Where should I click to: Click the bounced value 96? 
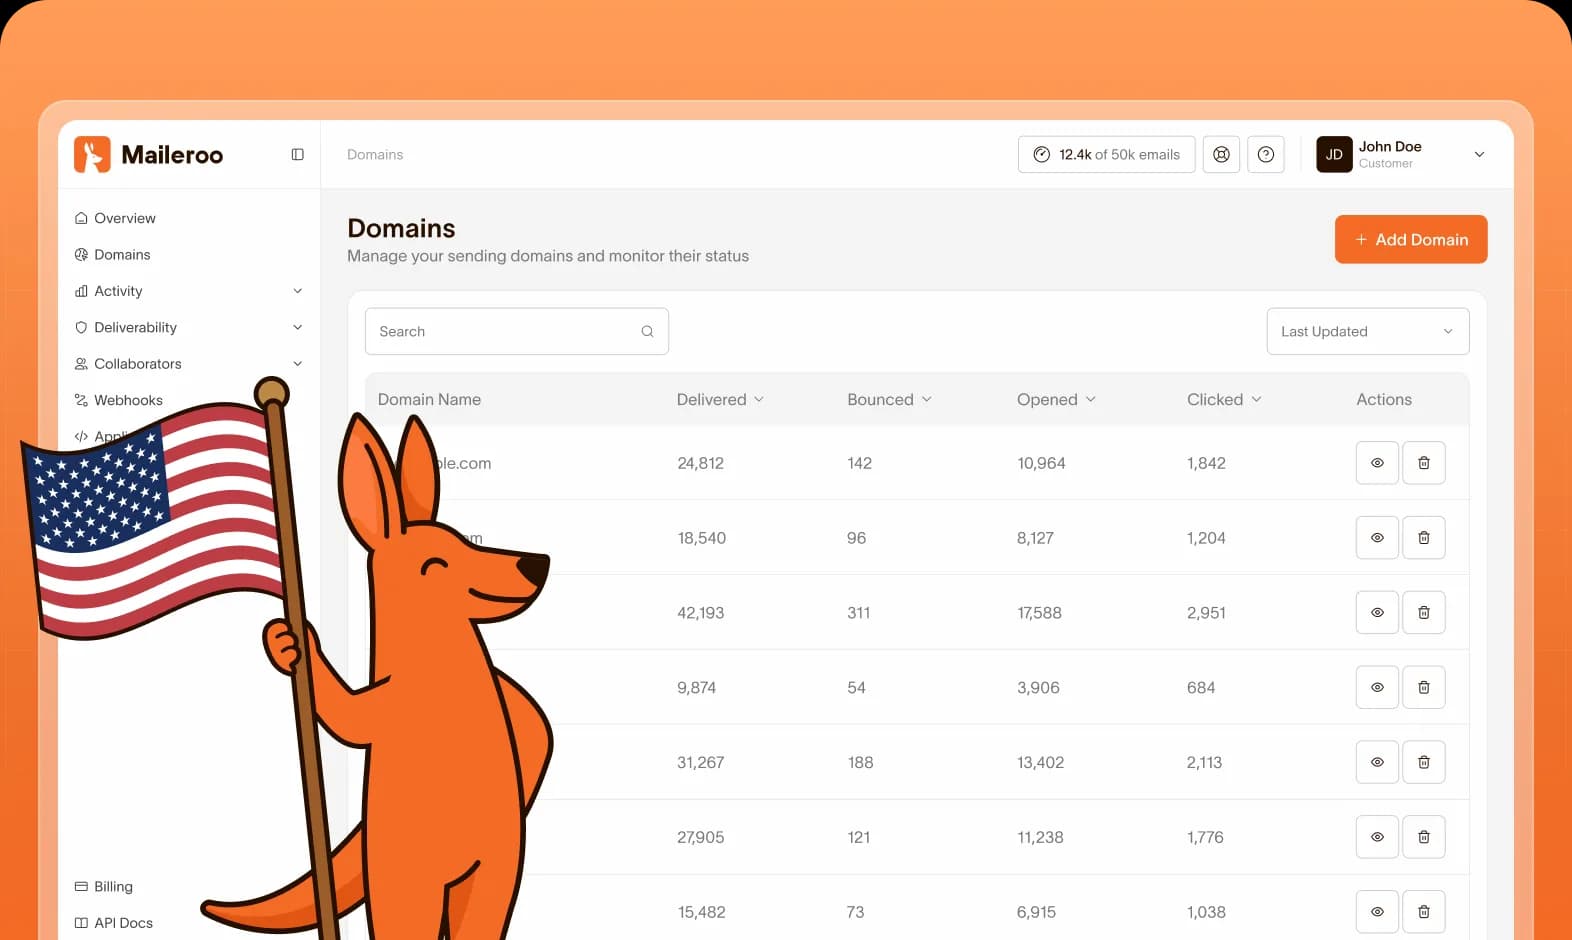click(x=856, y=538)
